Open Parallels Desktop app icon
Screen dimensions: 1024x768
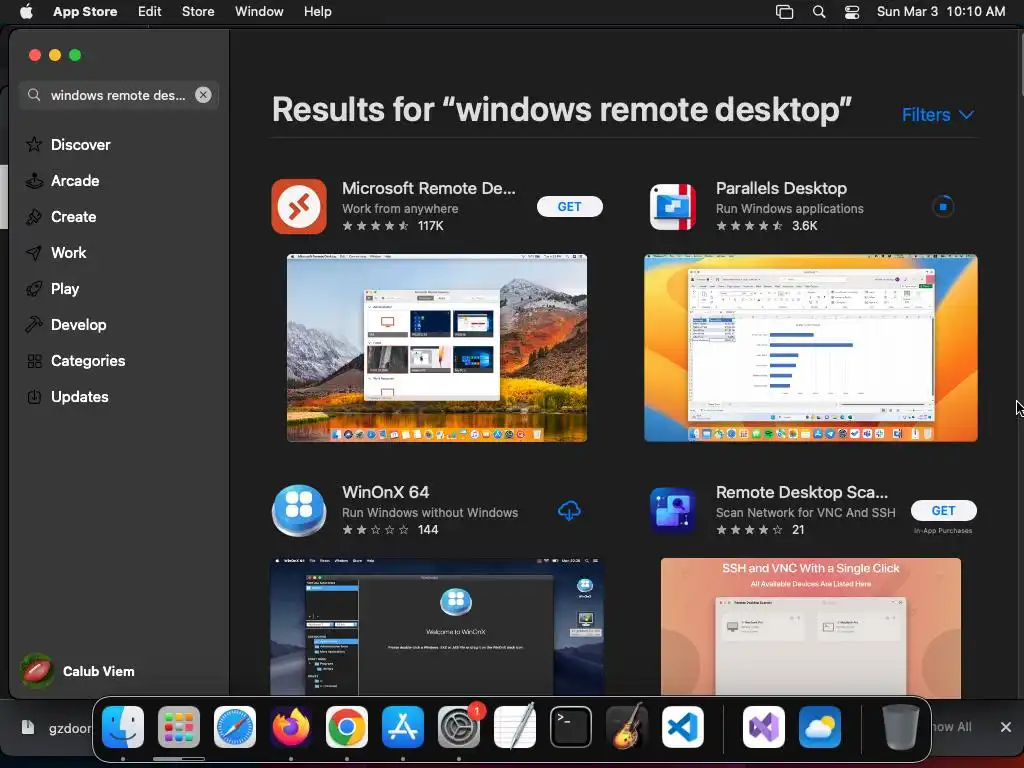click(x=673, y=207)
